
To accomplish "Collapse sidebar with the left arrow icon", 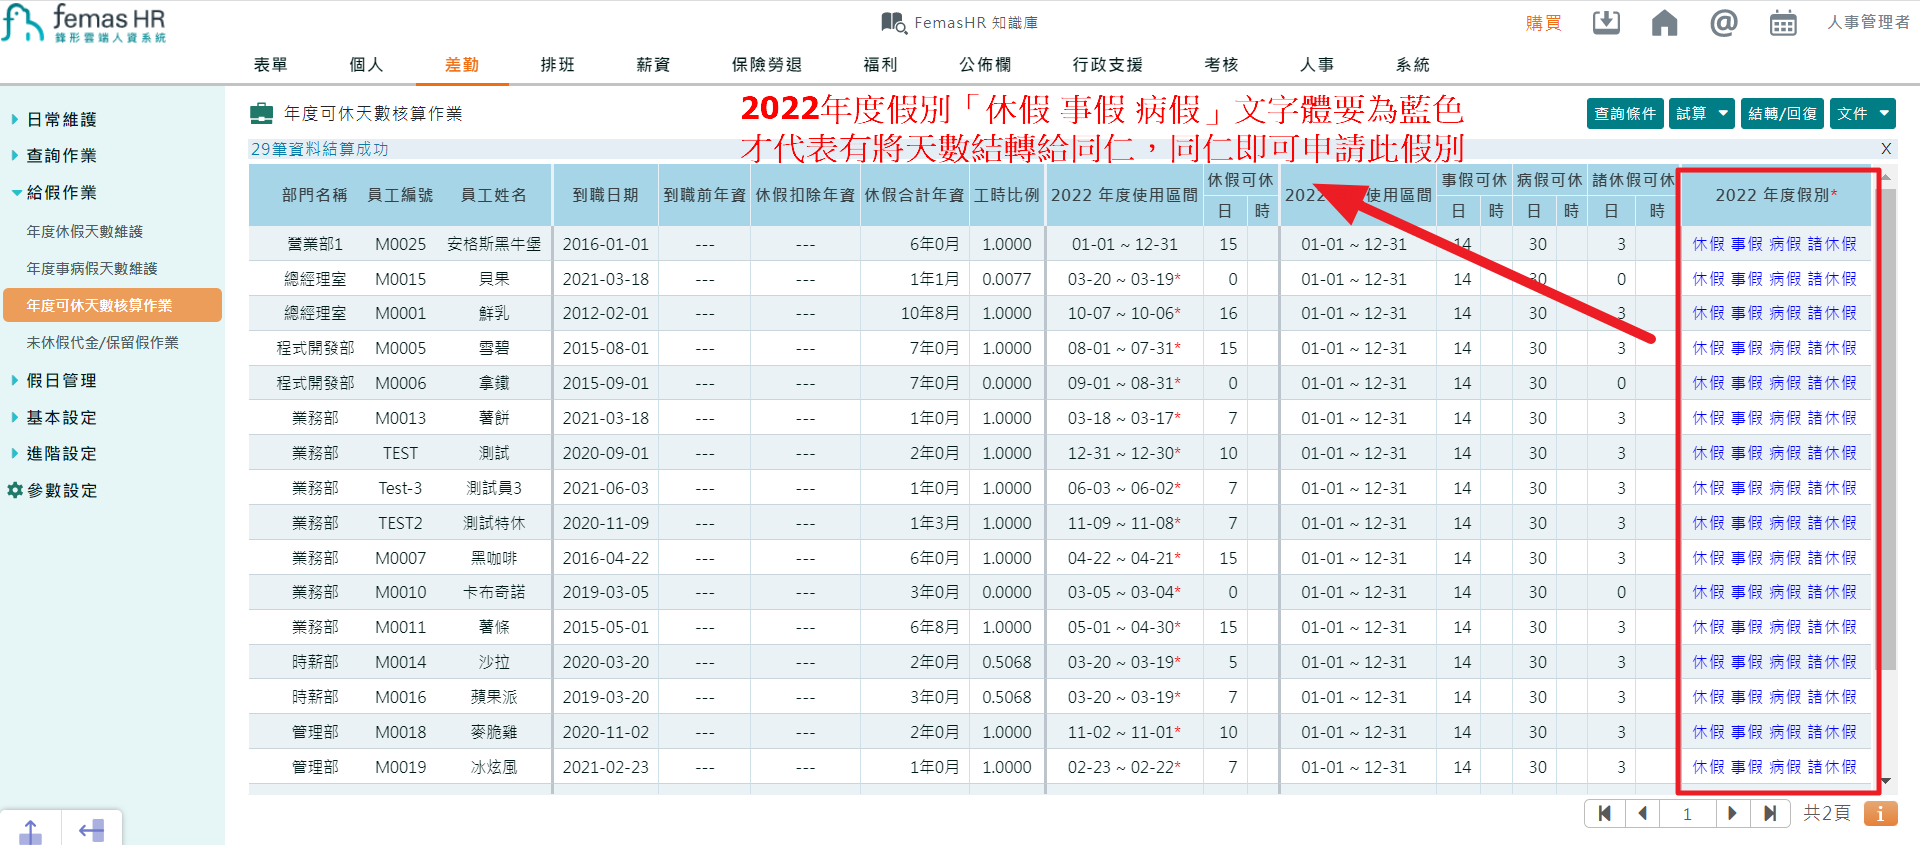I will coord(91,830).
